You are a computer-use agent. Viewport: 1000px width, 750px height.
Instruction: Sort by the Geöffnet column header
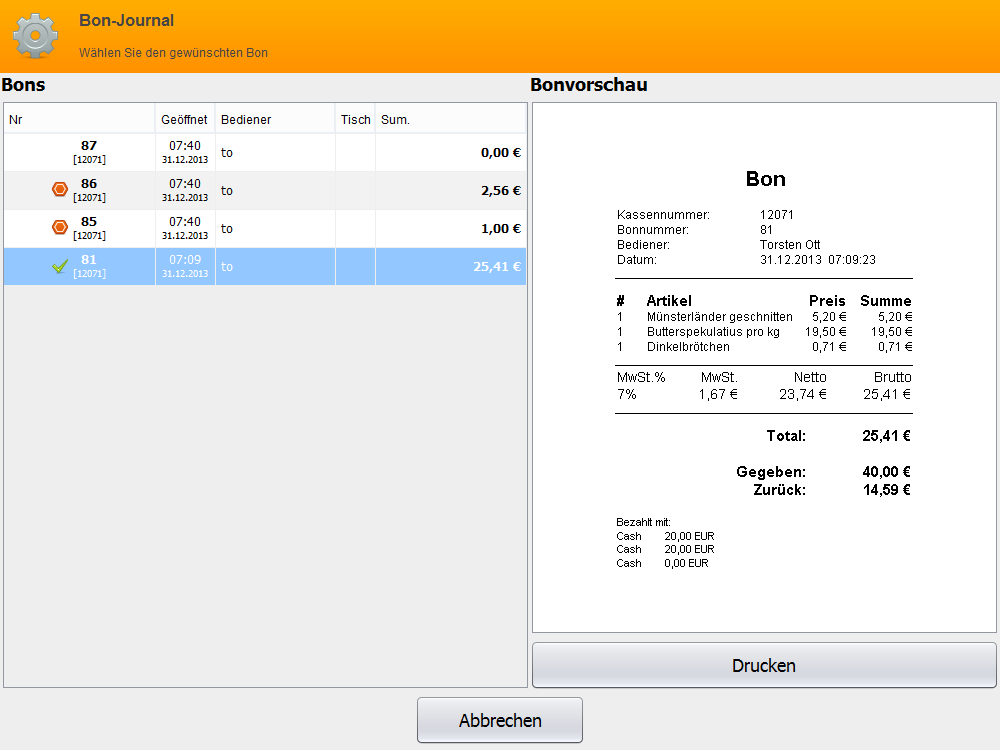[x=185, y=119]
